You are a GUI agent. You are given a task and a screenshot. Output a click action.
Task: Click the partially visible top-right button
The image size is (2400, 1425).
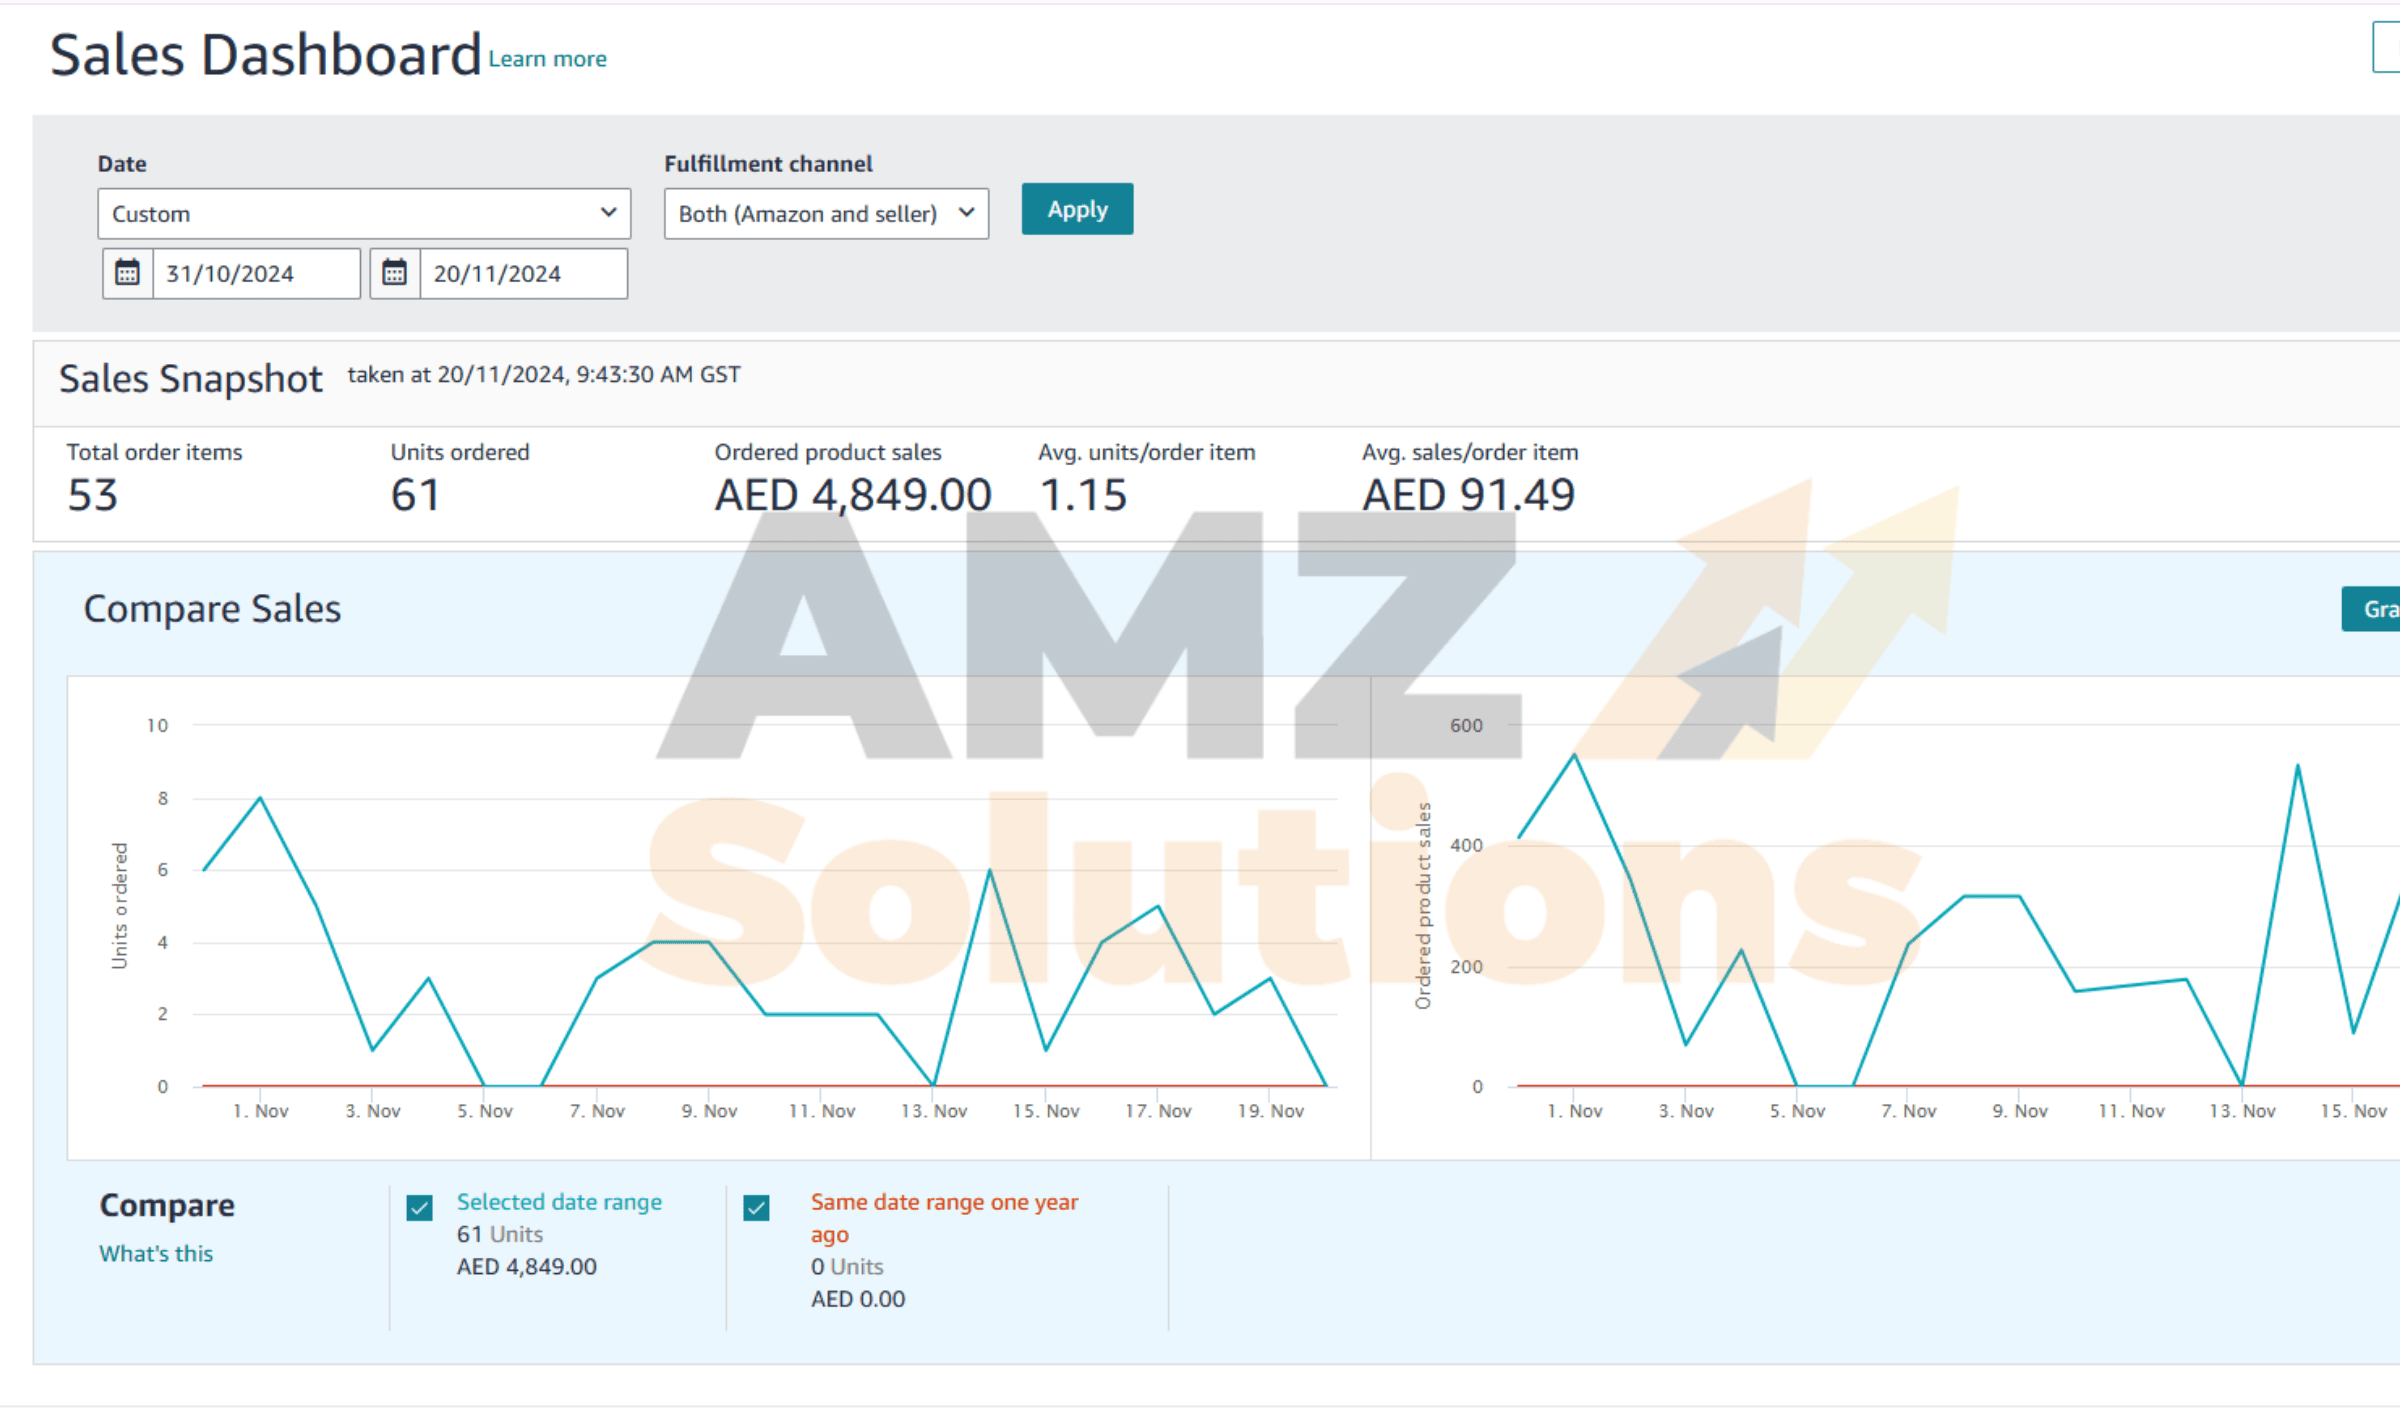[x=2386, y=47]
